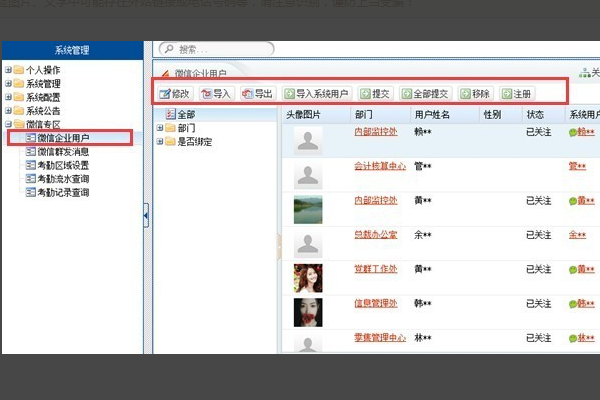The width and height of the screenshot is (600, 400).
Task: Open the 会计核算中心 department link
Action: (x=380, y=166)
